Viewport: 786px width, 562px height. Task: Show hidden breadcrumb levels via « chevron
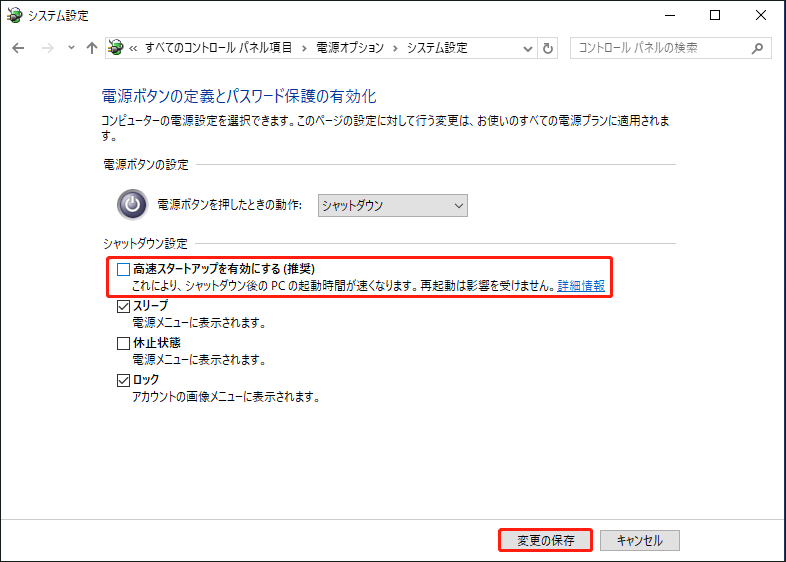(133, 48)
